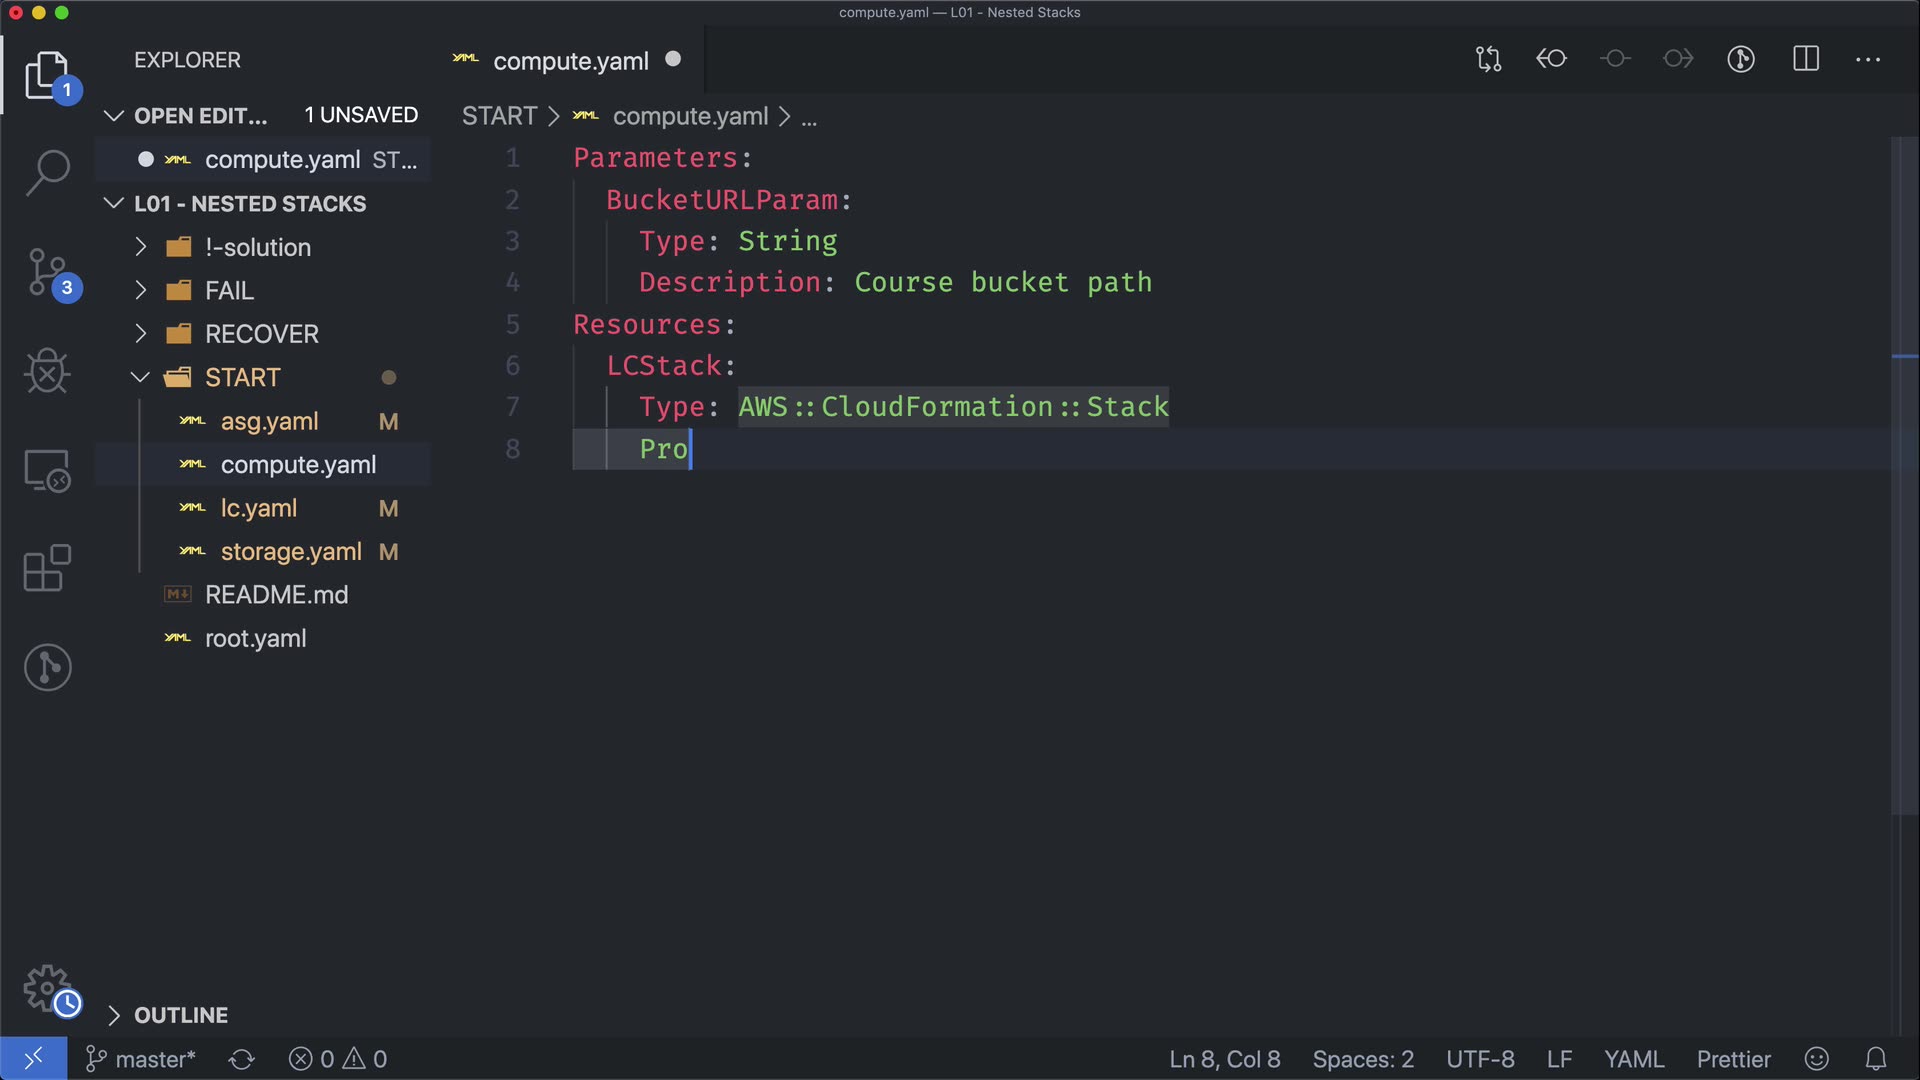The height and width of the screenshot is (1080, 1920).
Task: Expand the !-solution folder
Action: pos(258,247)
